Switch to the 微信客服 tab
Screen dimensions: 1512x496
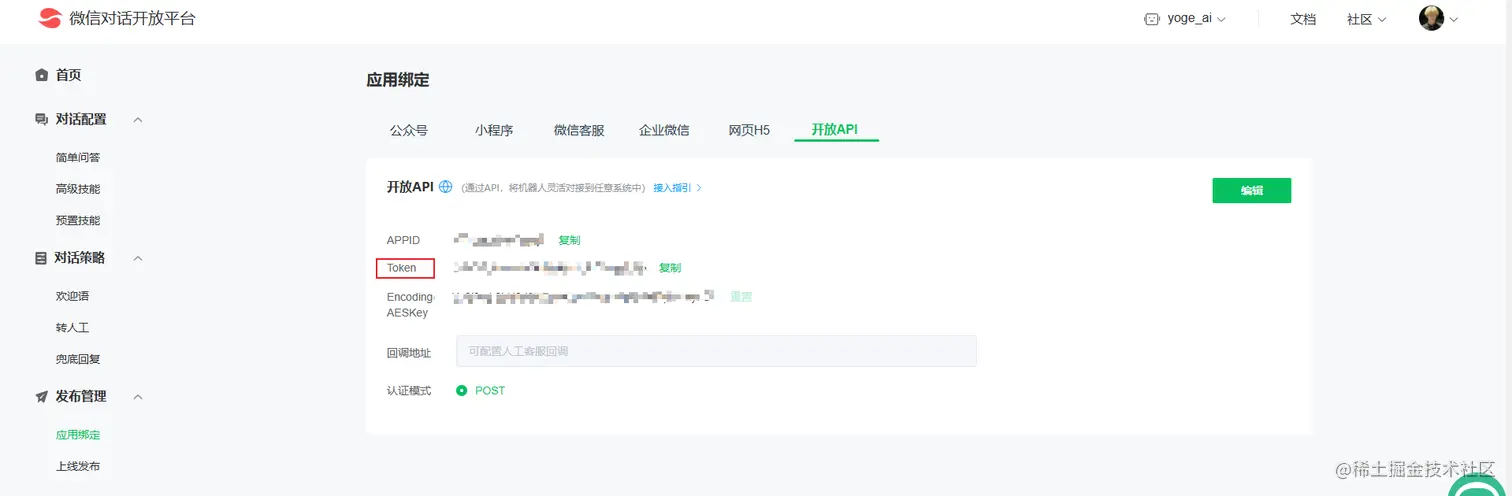(x=579, y=130)
